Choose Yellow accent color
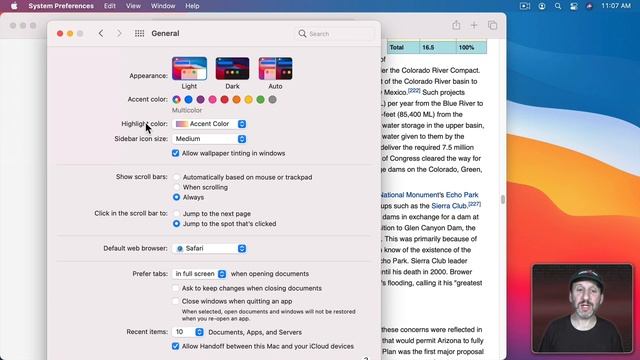This screenshot has height=360, width=640. pyautogui.click(x=249, y=99)
